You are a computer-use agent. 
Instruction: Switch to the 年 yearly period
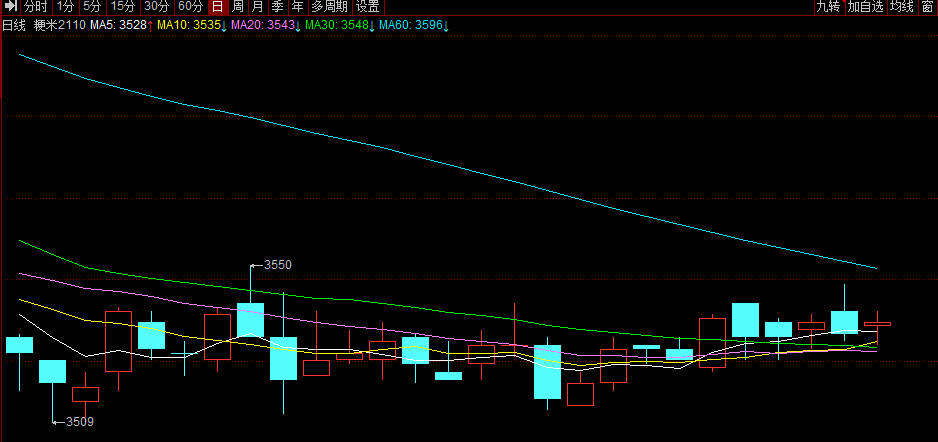[297, 7]
